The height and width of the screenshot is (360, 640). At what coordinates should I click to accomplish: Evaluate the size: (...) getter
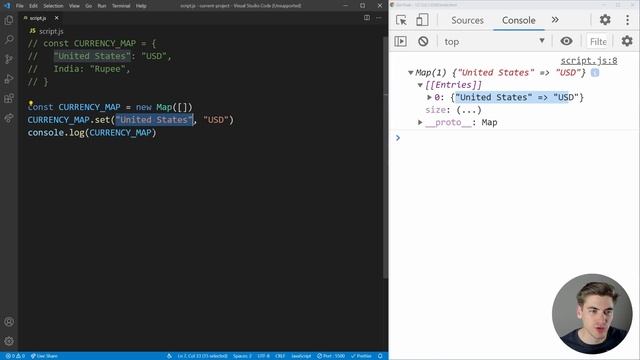469,110
